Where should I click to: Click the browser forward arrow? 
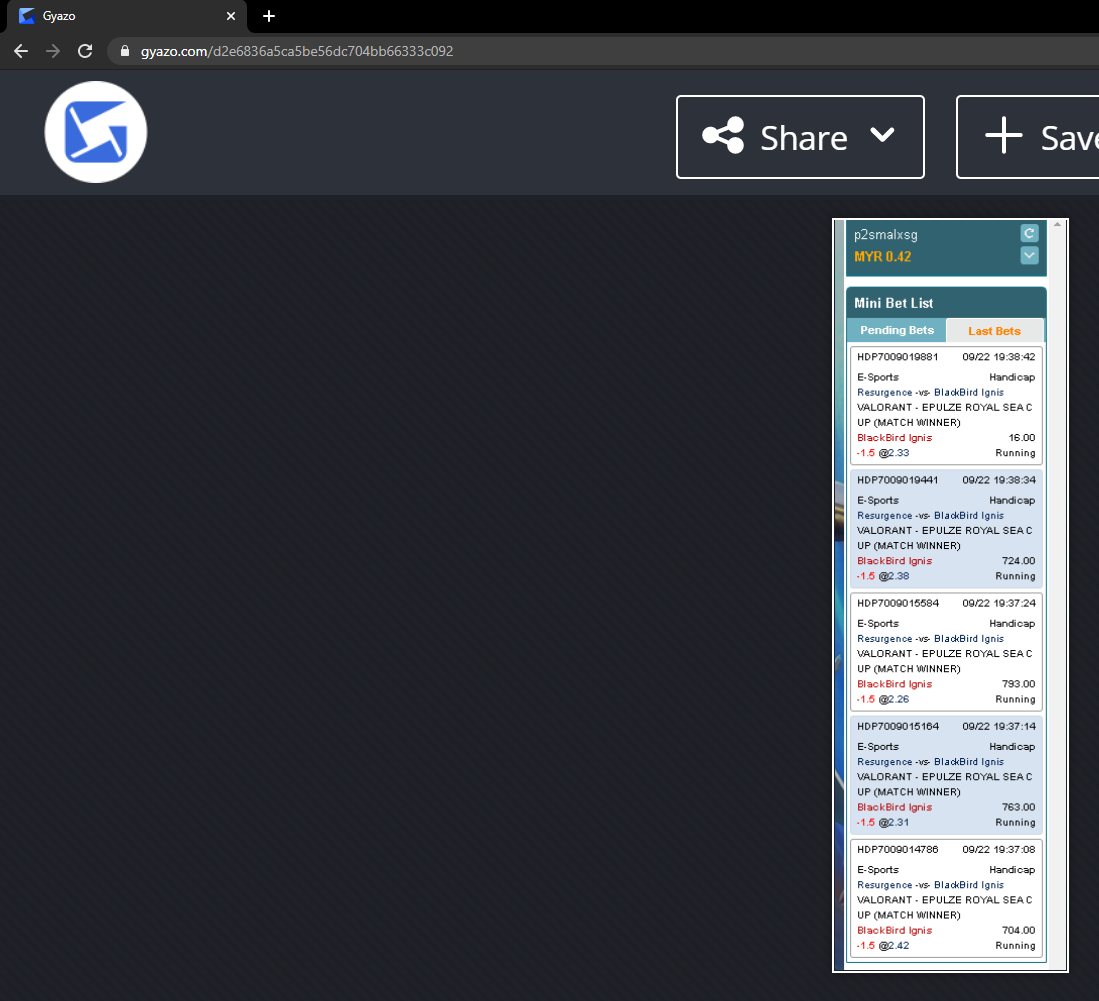coord(53,51)
